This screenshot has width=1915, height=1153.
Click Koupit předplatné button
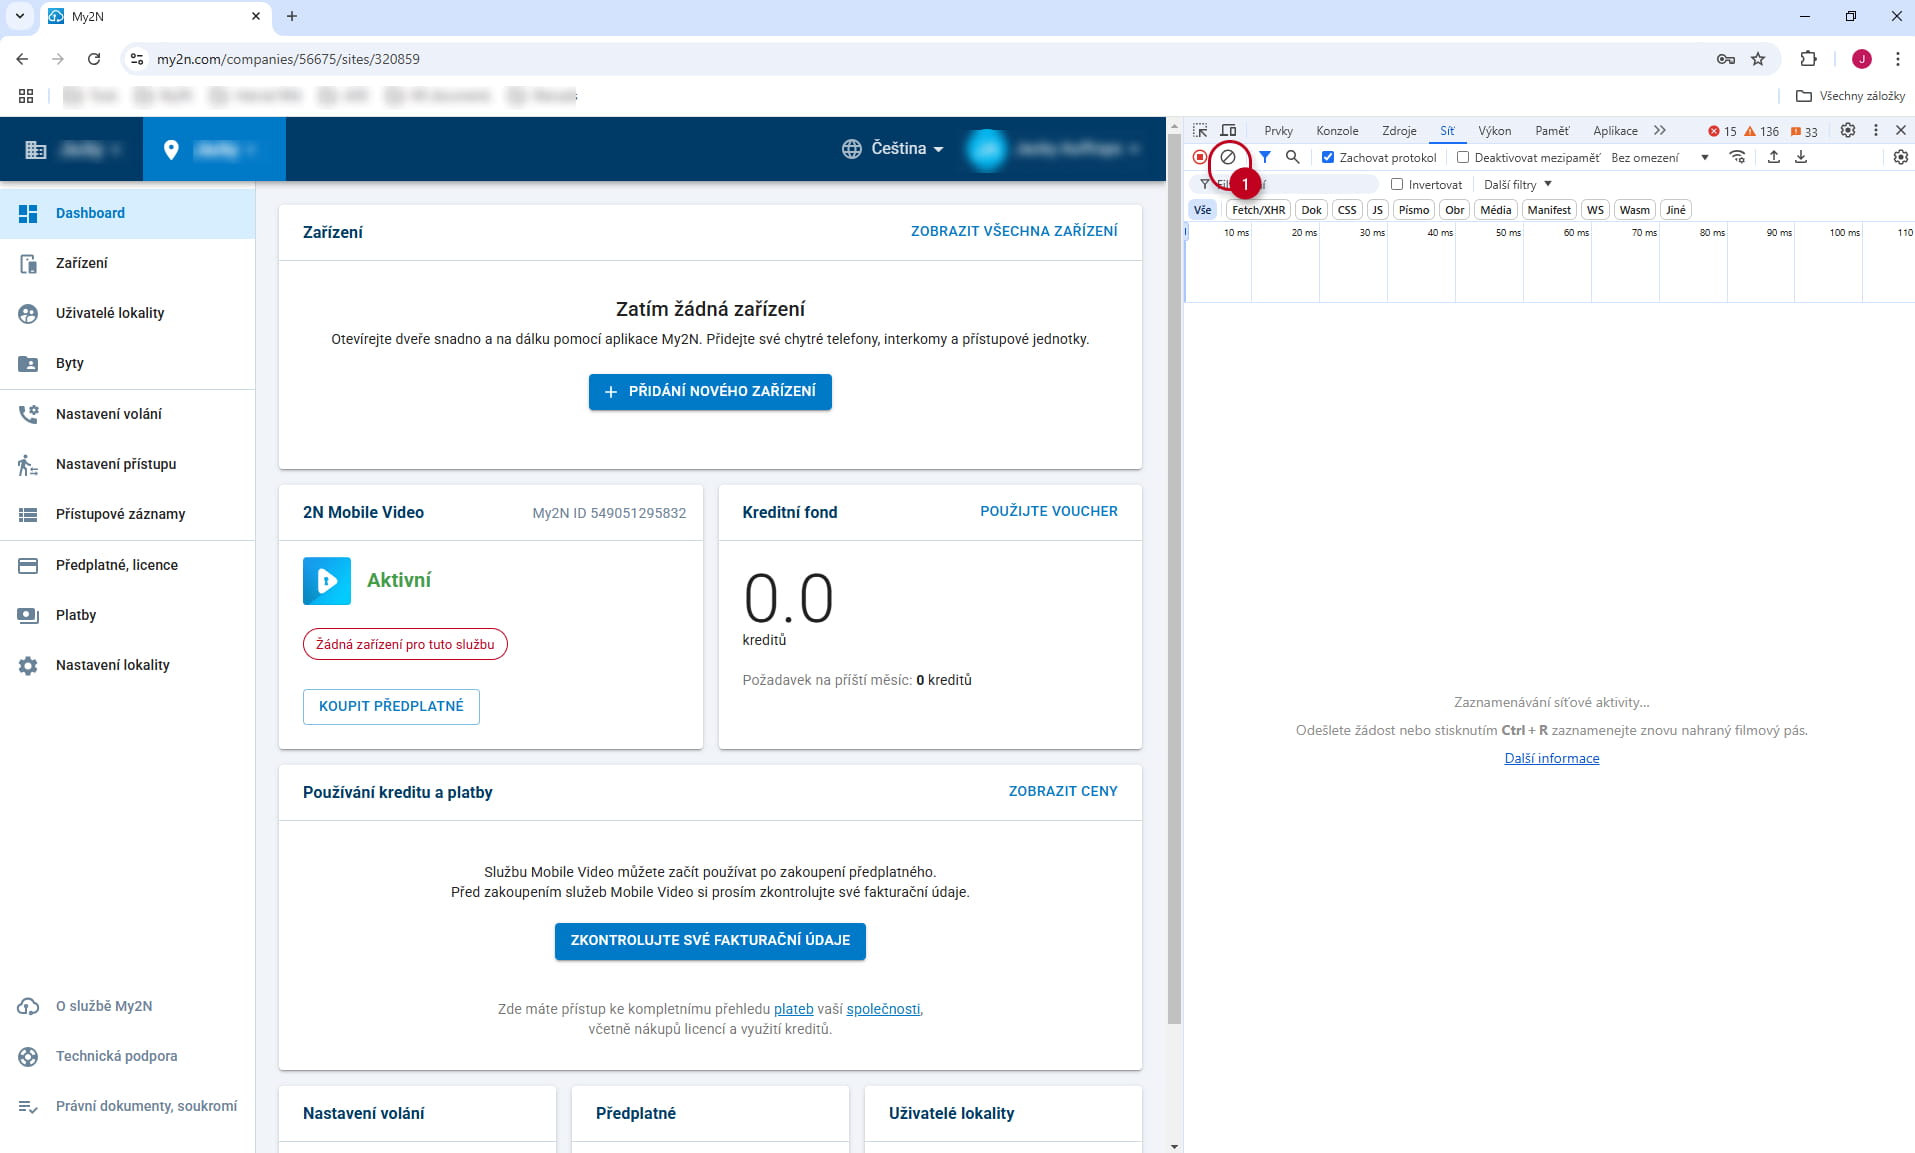pyautogui.click(x=391, y=706)
